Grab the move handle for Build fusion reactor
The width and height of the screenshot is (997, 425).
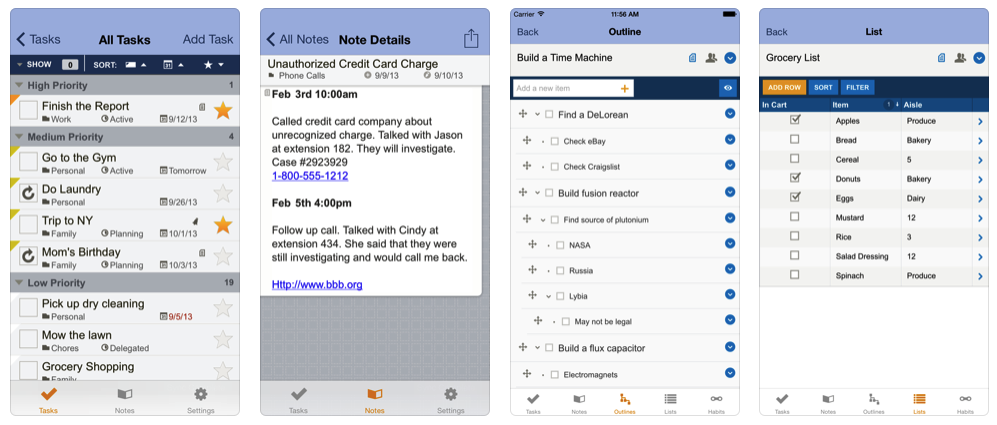click(523, 192)
